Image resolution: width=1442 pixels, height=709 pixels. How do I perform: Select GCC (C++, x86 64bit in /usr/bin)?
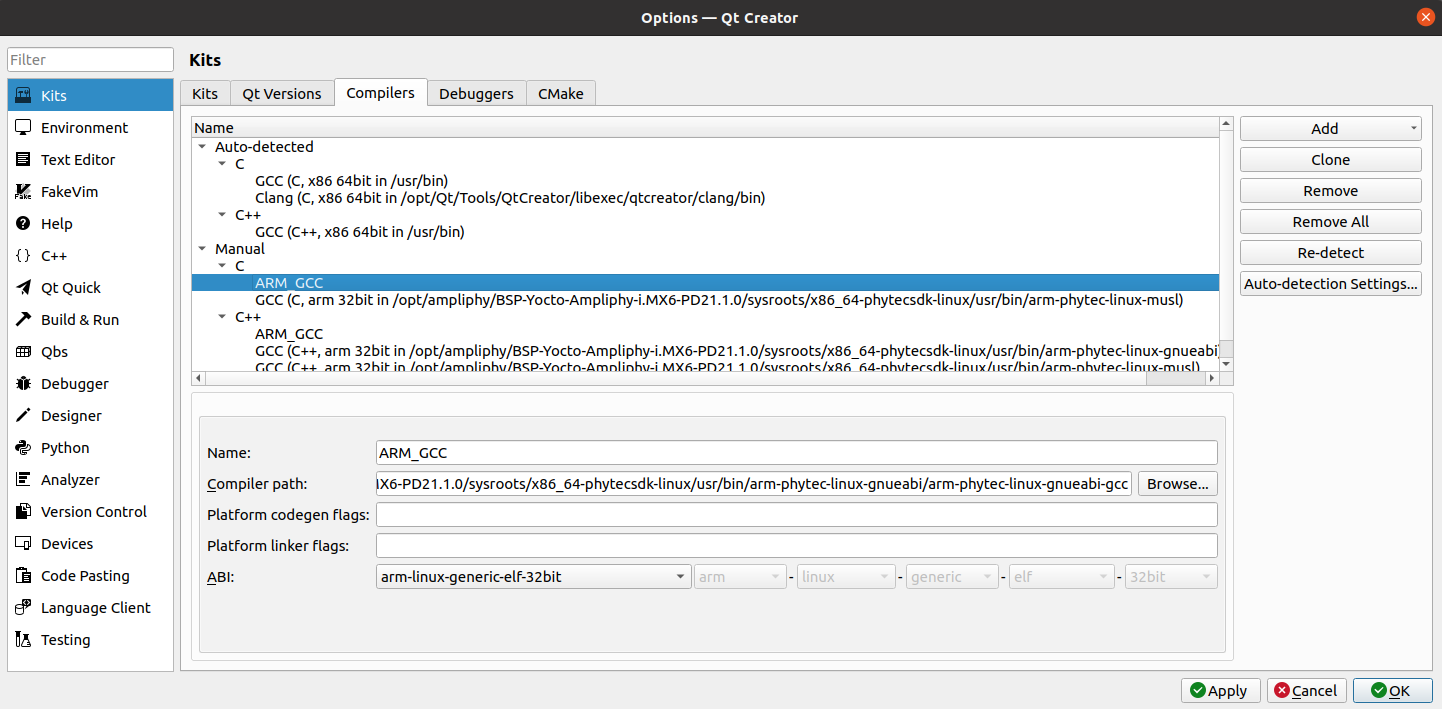point(360,232)
